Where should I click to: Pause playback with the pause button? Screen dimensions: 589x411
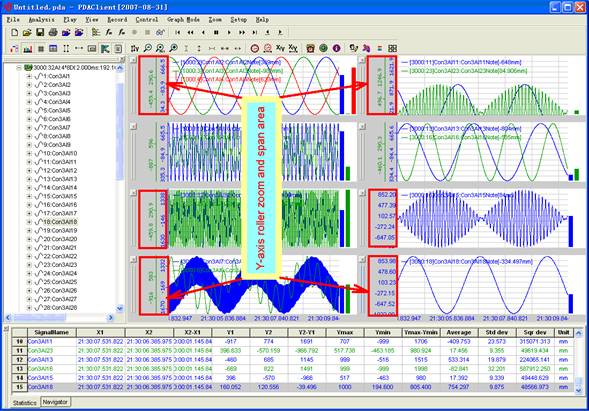click(216, 33)
